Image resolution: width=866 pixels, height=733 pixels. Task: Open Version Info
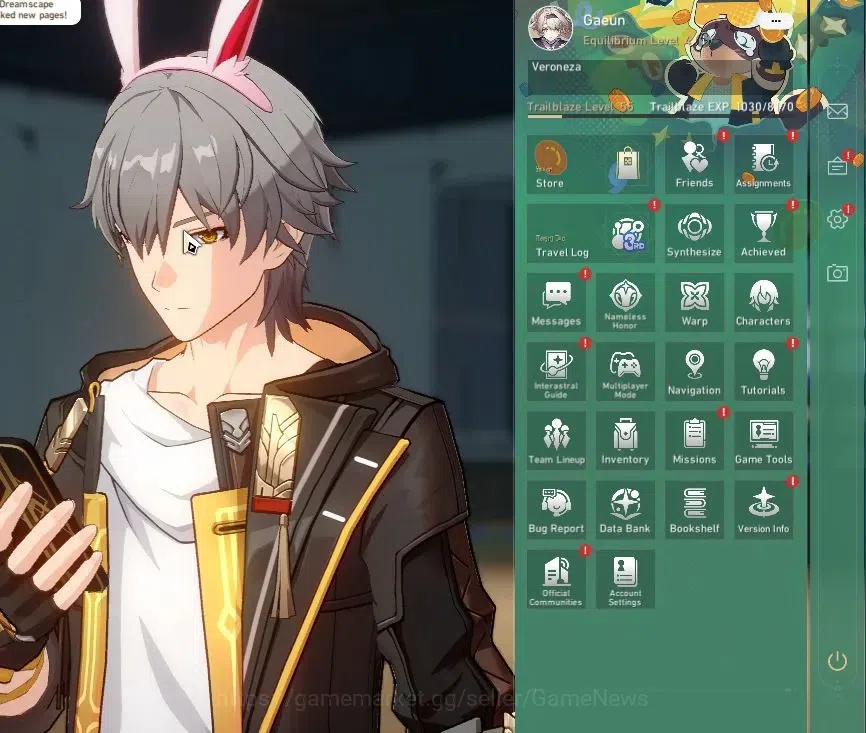[x=763, y=509]
